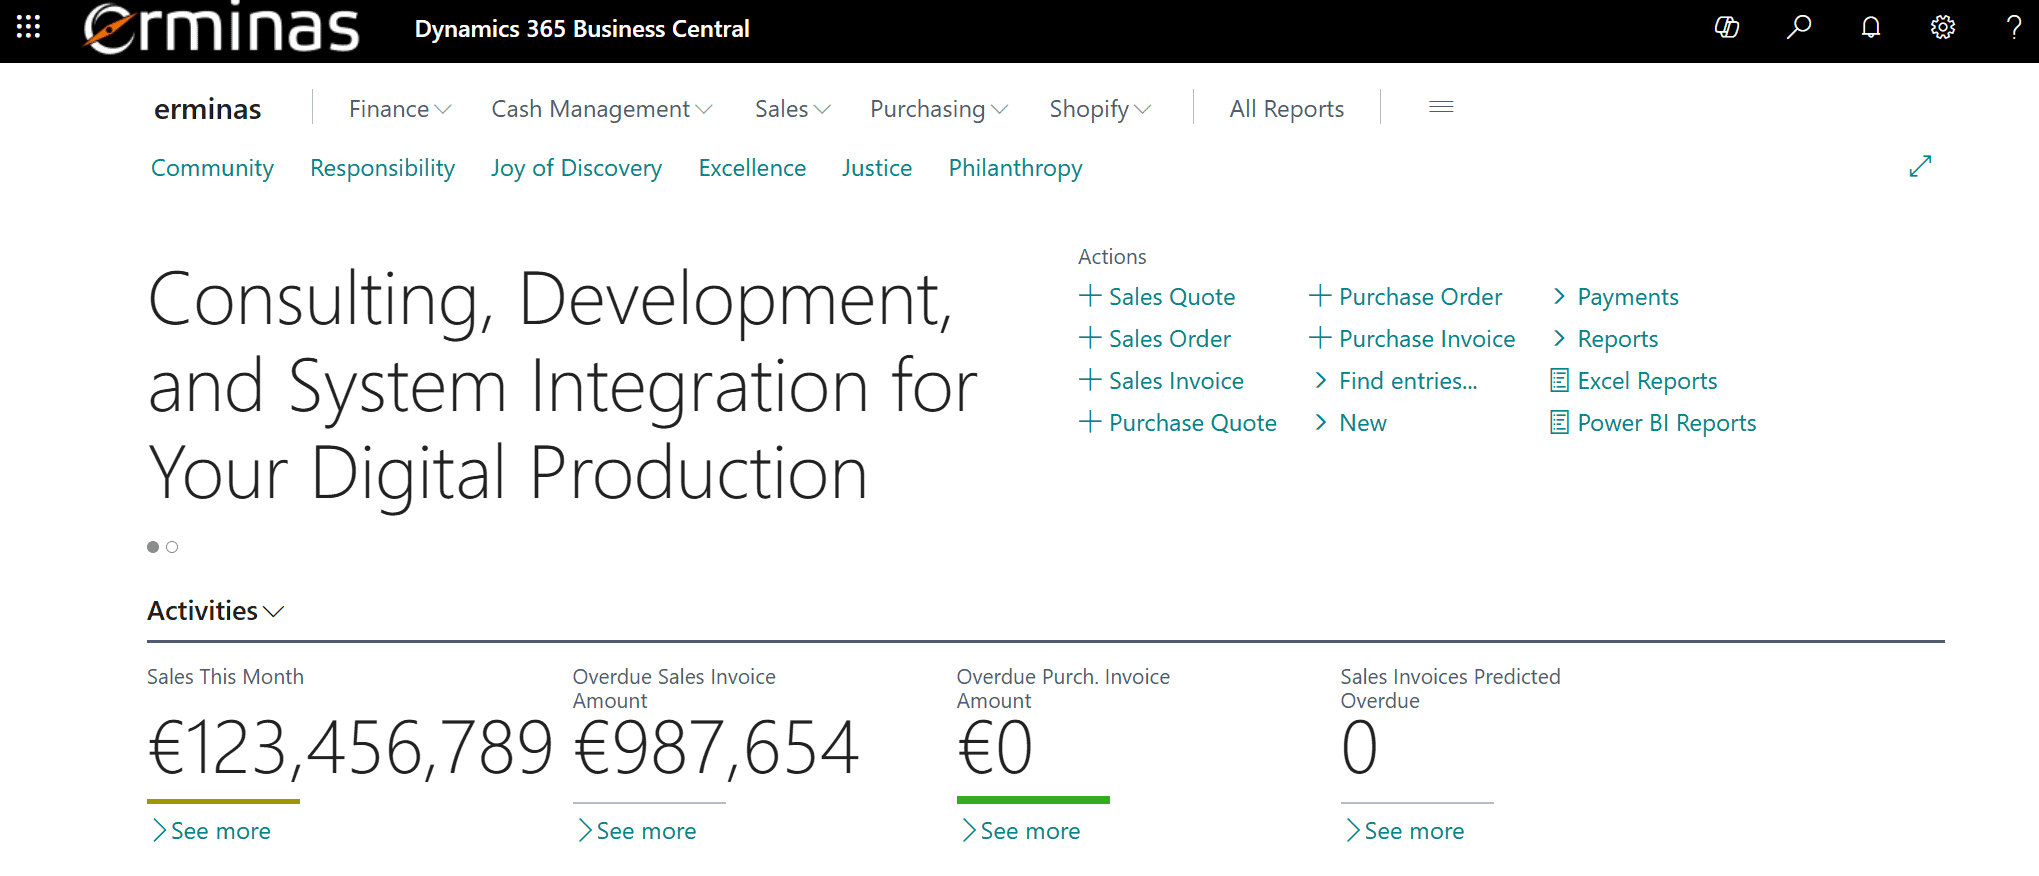
Task: Click the €123,456,789 sales value
Action: pyautogui.click(x=350, y=748)
